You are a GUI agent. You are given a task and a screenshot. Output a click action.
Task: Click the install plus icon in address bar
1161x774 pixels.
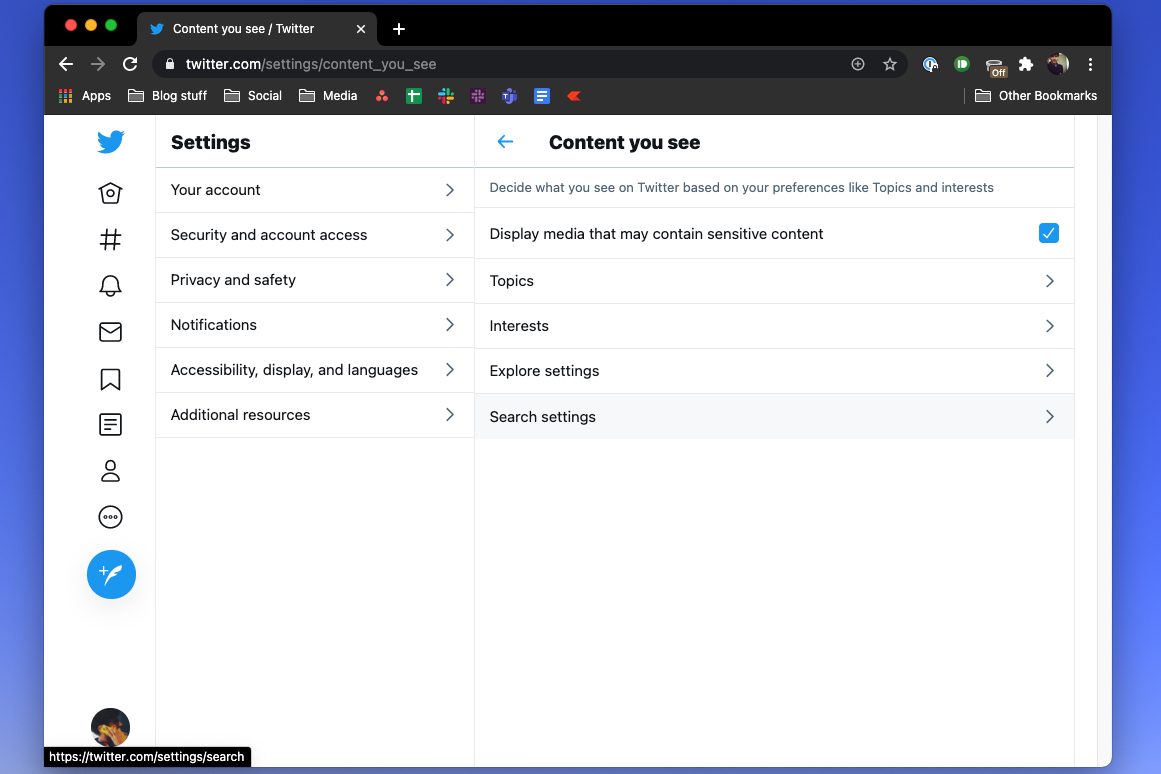pyautogui.click(x=857, y=64)
